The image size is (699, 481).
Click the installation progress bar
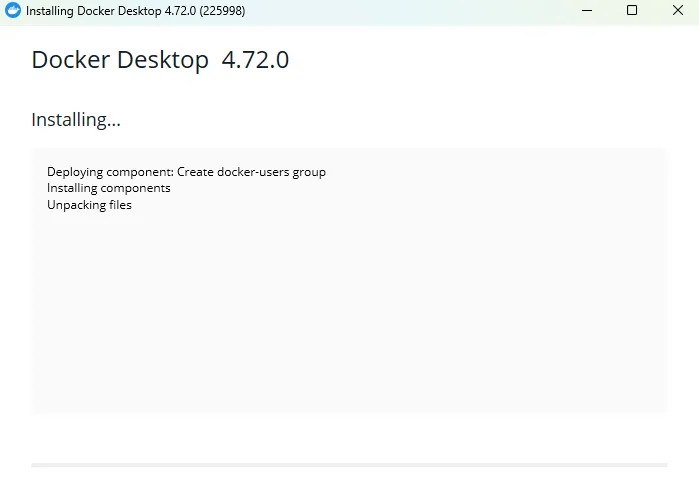(x=349, y=465)
